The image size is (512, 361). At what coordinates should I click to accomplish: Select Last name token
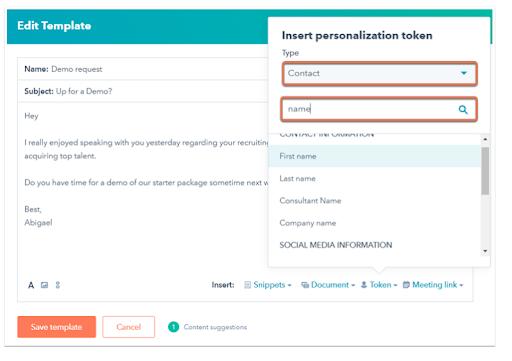click(375, 178)
